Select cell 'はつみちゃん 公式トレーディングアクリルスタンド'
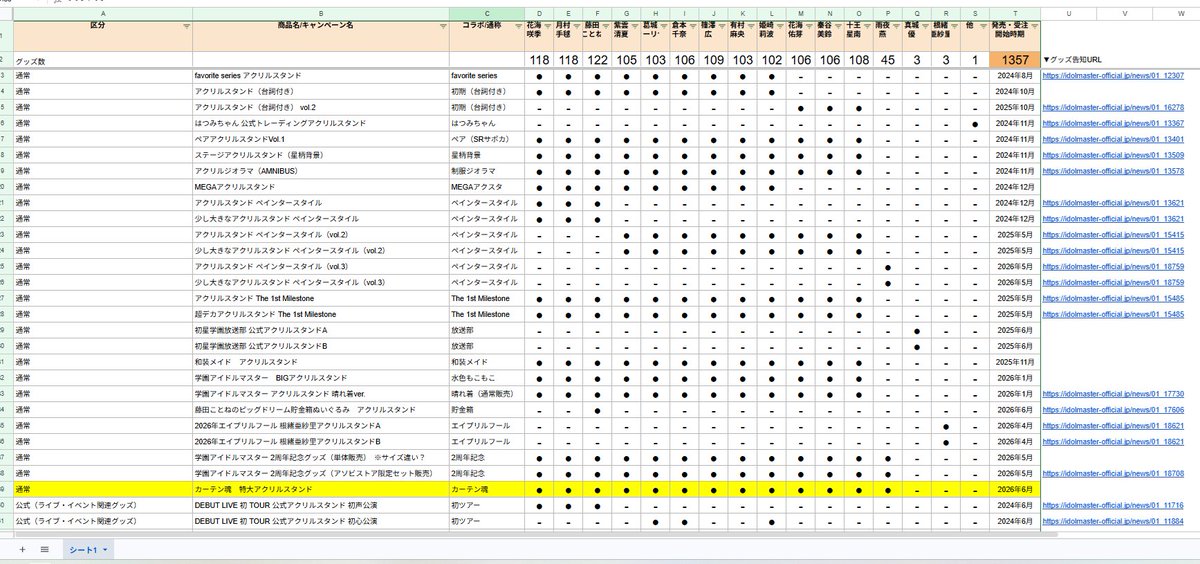Screen dimensions: 1200x564 click(x=321, y=123)
